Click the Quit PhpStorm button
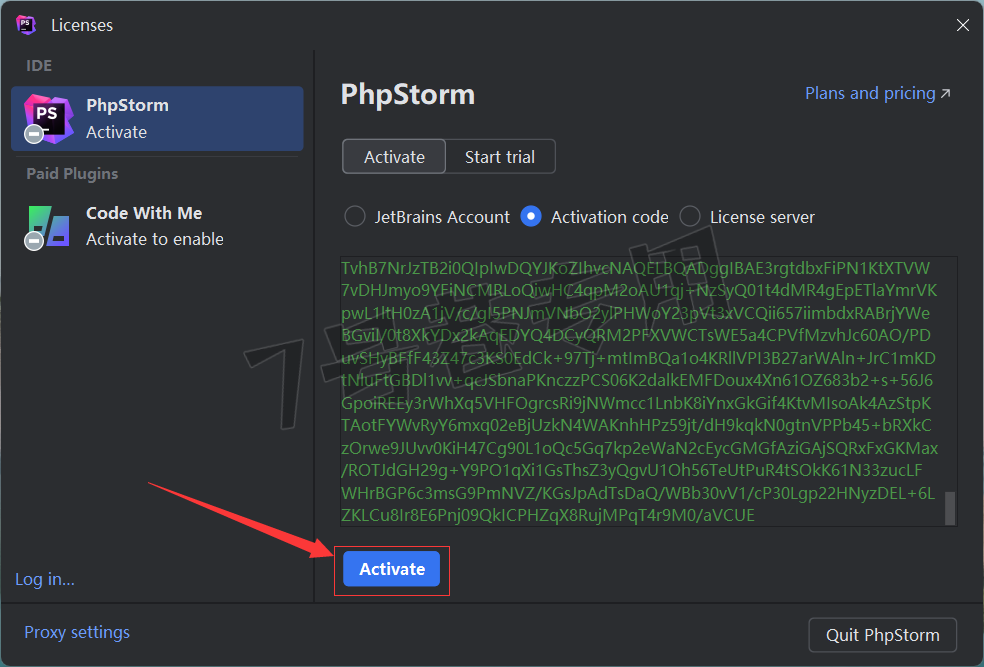This screenshot has width=984, height=667. point(882,635)
